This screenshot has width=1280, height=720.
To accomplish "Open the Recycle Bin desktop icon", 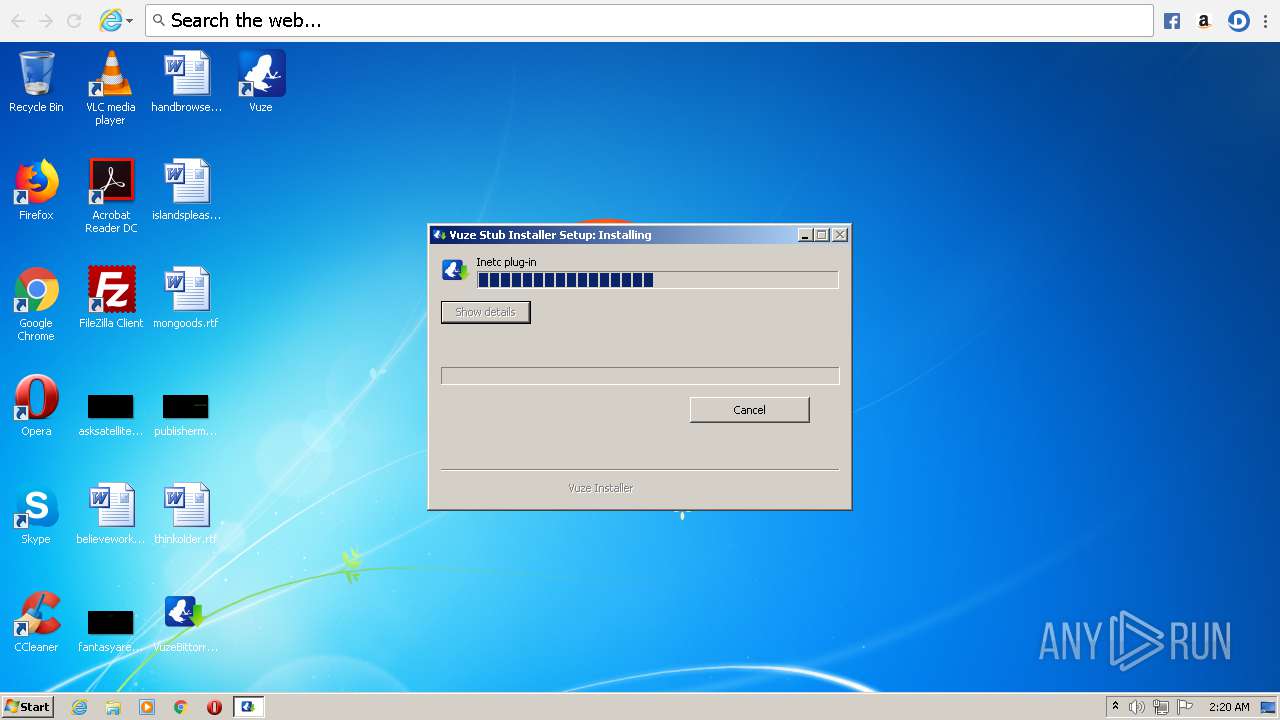I will tap(36, 82).
